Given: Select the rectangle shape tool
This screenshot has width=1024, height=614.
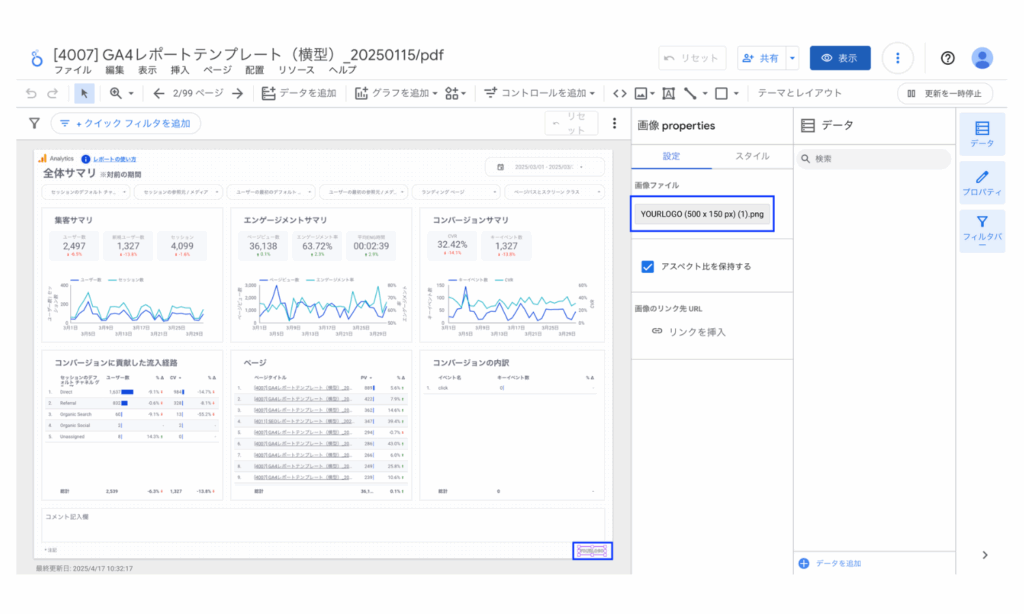Looking at the screenshot, I should (721, 93).
